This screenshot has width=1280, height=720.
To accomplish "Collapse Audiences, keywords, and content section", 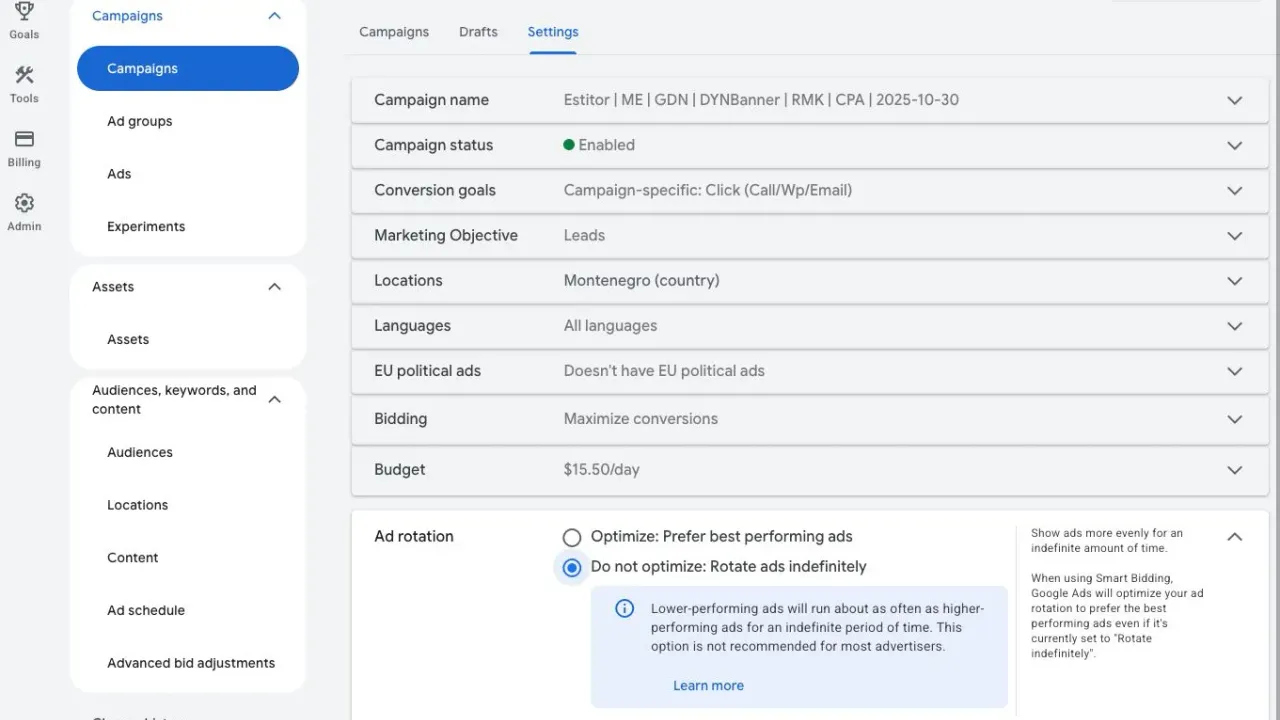I will 275,400.
